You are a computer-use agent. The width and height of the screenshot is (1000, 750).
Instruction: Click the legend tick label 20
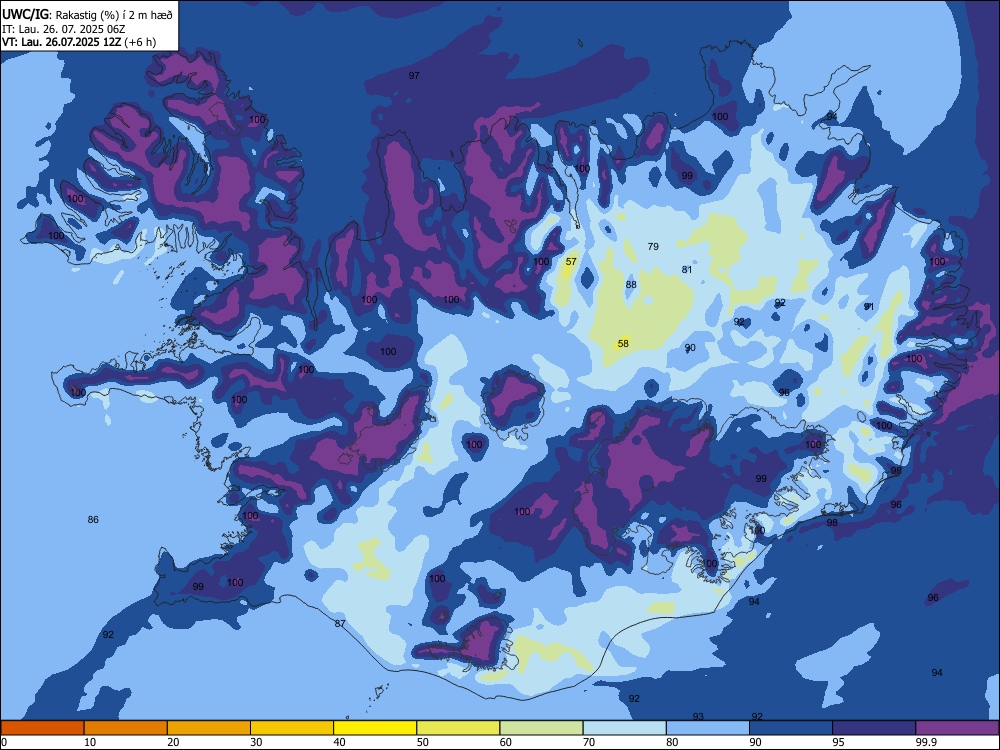click(x=173, y=742)
